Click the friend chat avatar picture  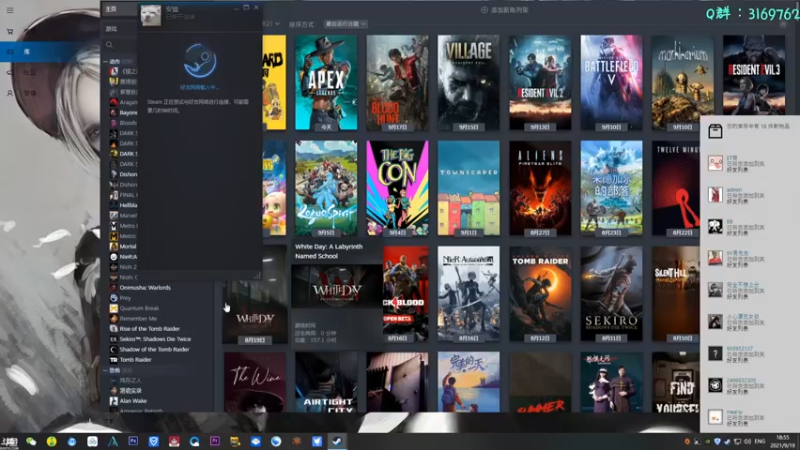[151, 15]
